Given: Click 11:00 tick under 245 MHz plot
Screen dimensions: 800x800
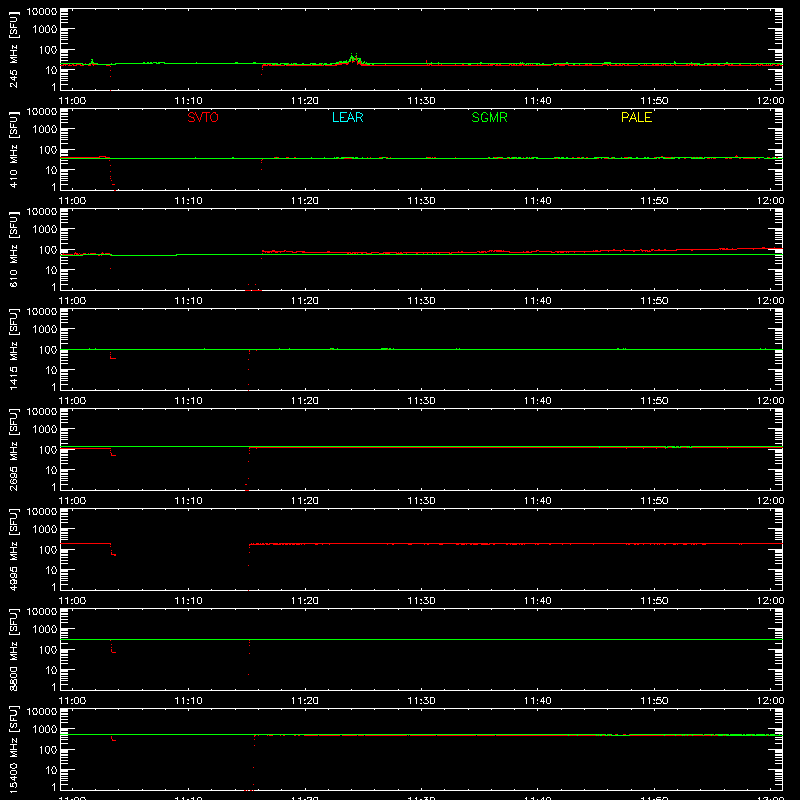Looking at the screenshot, I should [x=72, y=101].
